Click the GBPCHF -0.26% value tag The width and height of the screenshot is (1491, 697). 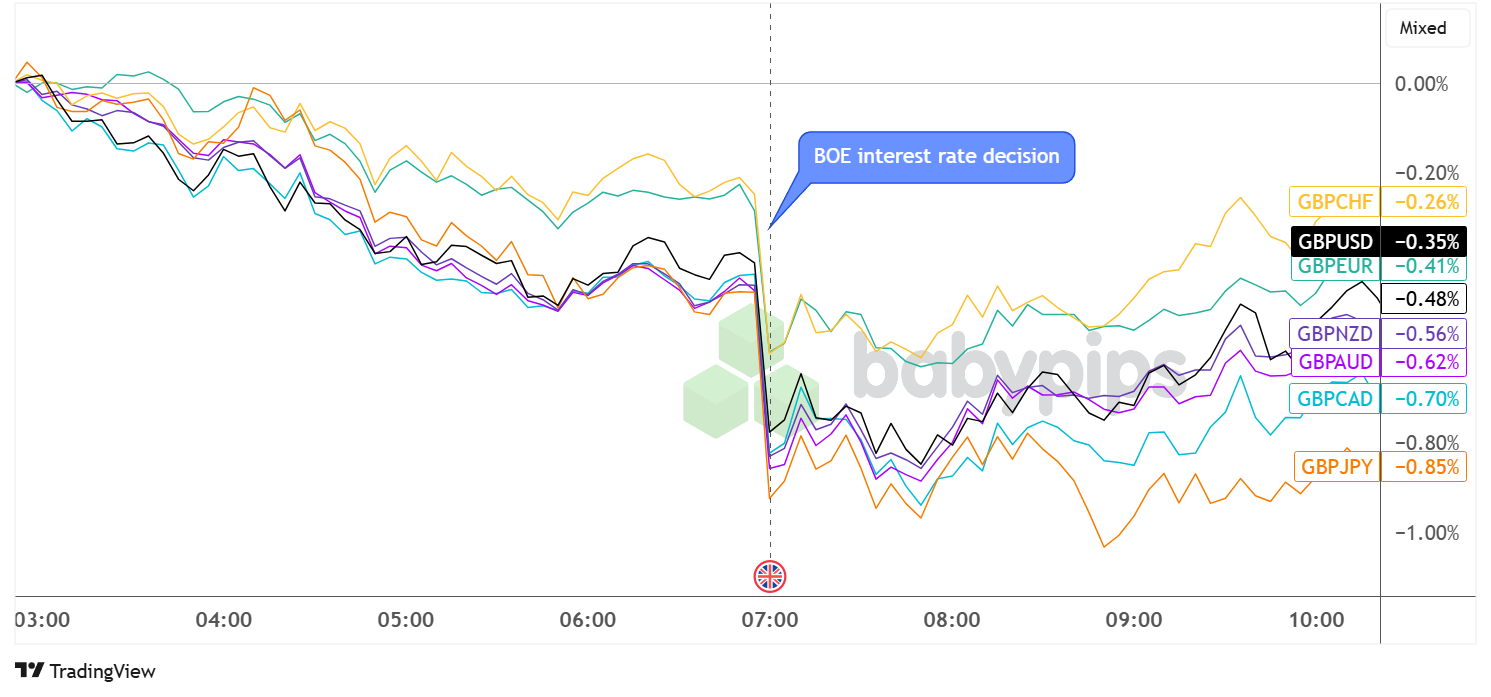tap(1423, 202)
